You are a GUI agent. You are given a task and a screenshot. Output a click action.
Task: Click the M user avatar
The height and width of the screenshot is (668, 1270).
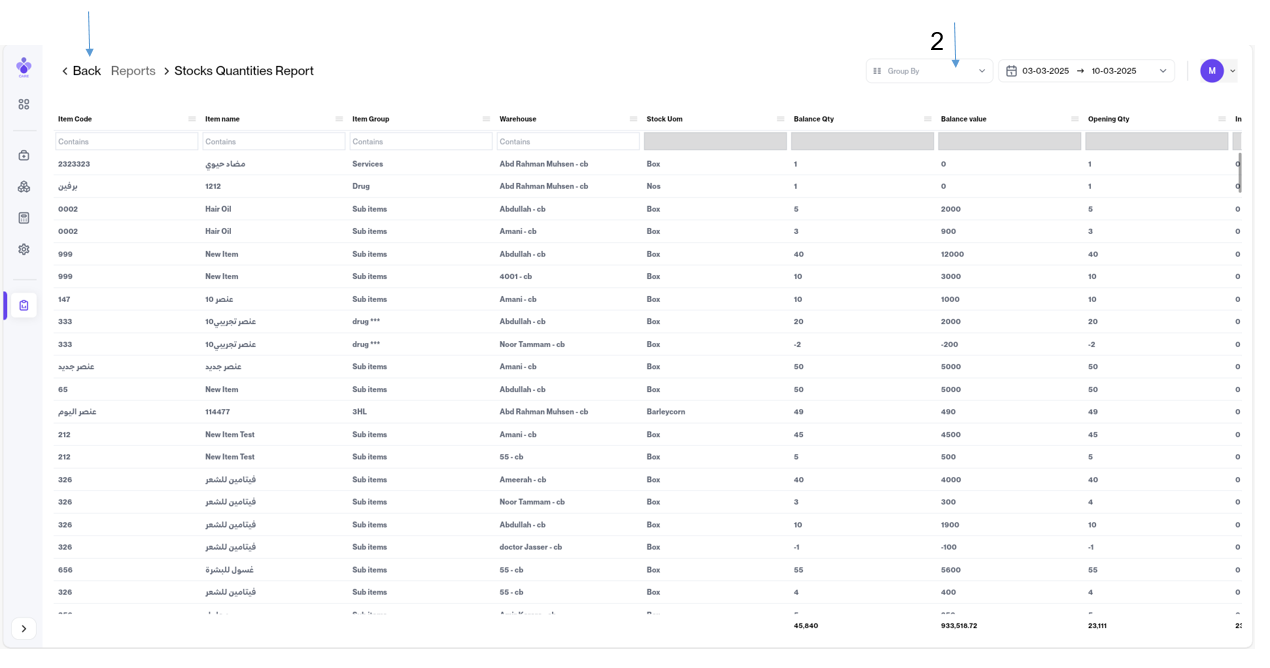coord(1212,71)
